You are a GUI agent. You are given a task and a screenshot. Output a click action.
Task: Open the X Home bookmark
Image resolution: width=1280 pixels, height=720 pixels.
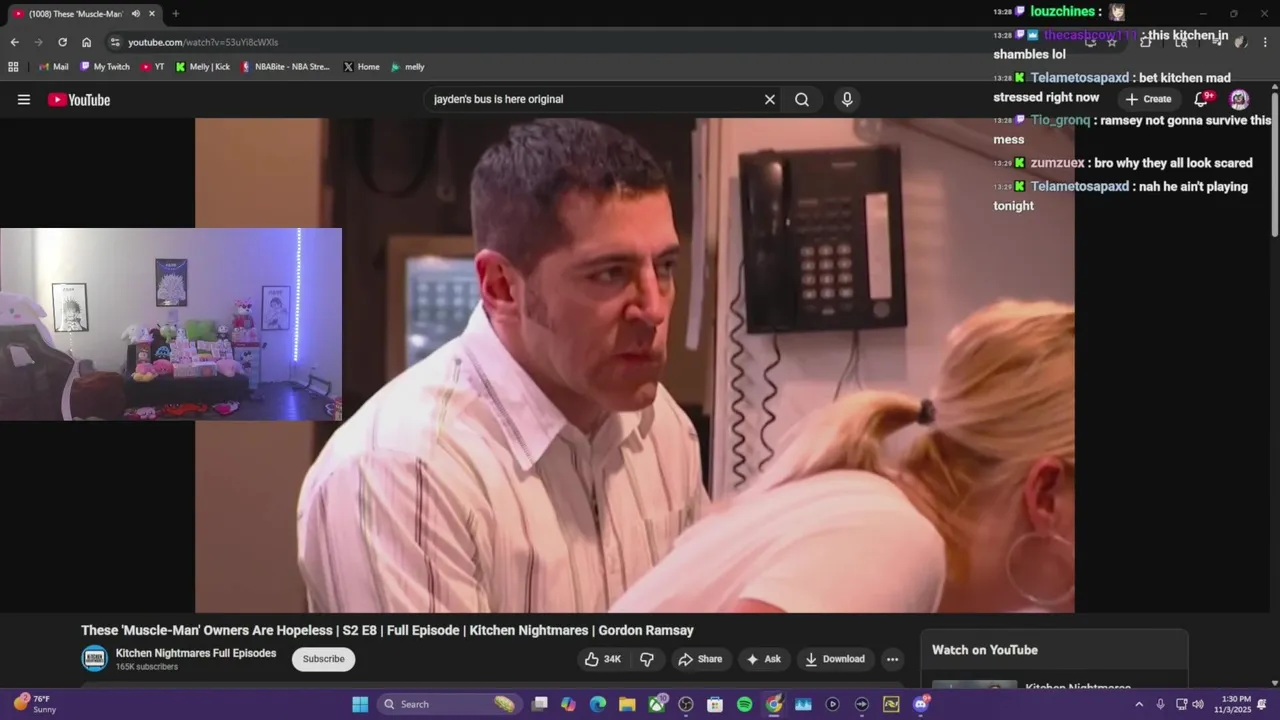click(x=361, y=67)
